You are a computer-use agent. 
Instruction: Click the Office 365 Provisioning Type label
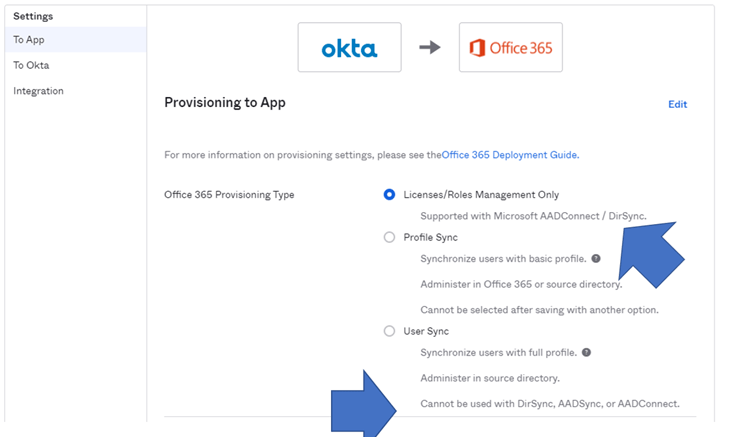[x=229, y=195]
